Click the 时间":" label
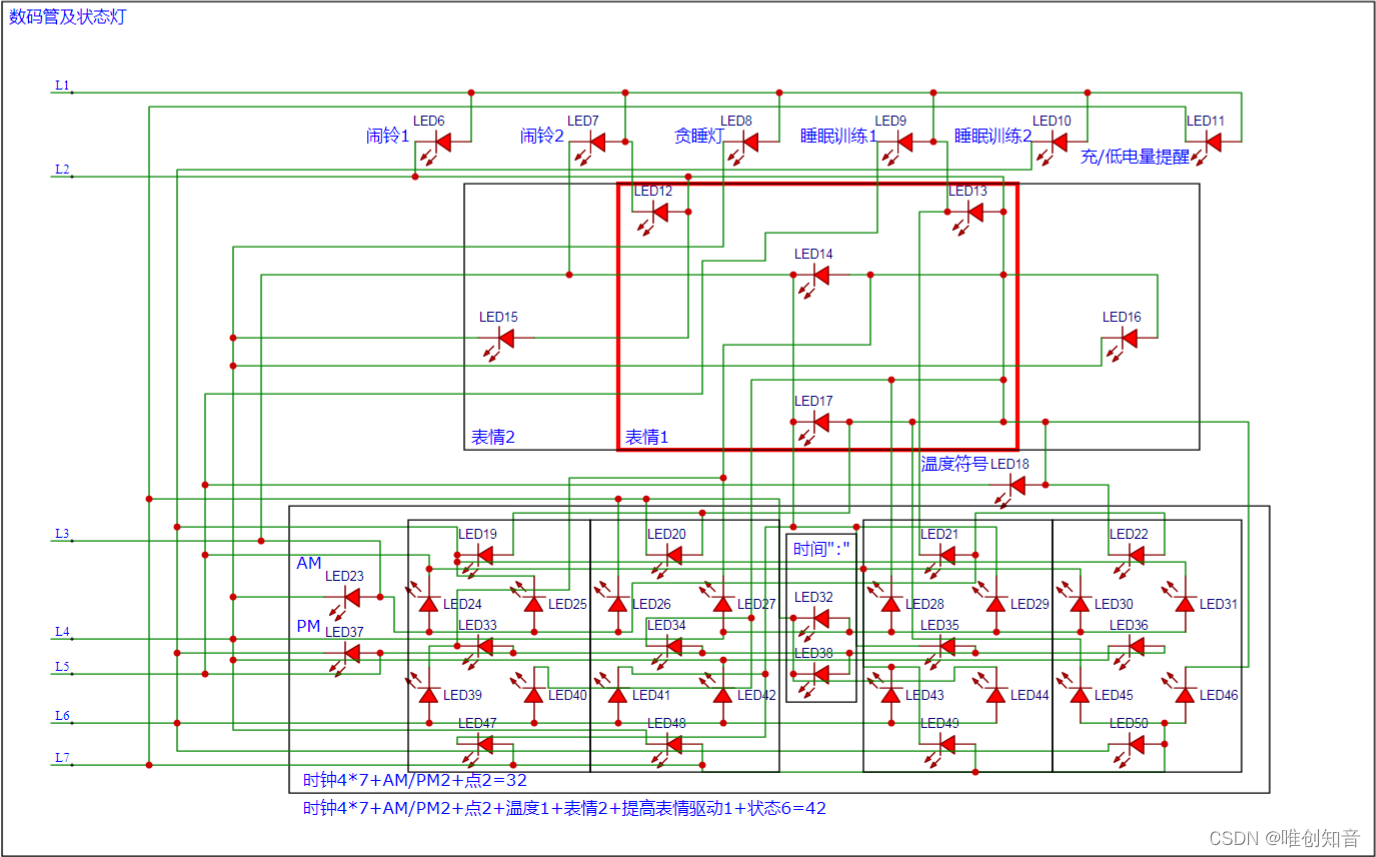Viewport: 1376px width, 857px height. pyautogui.click(x=820, y=548)
